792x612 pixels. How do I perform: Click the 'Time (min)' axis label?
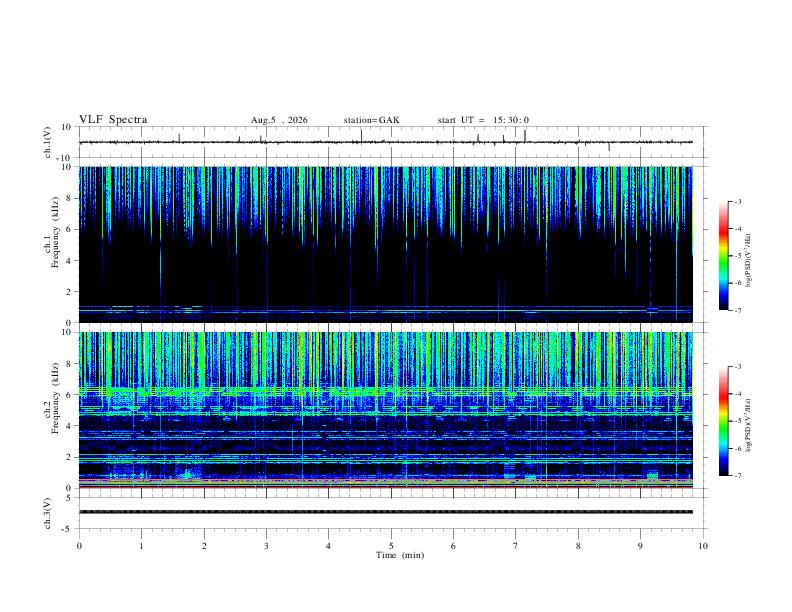[x=400, y=555]
